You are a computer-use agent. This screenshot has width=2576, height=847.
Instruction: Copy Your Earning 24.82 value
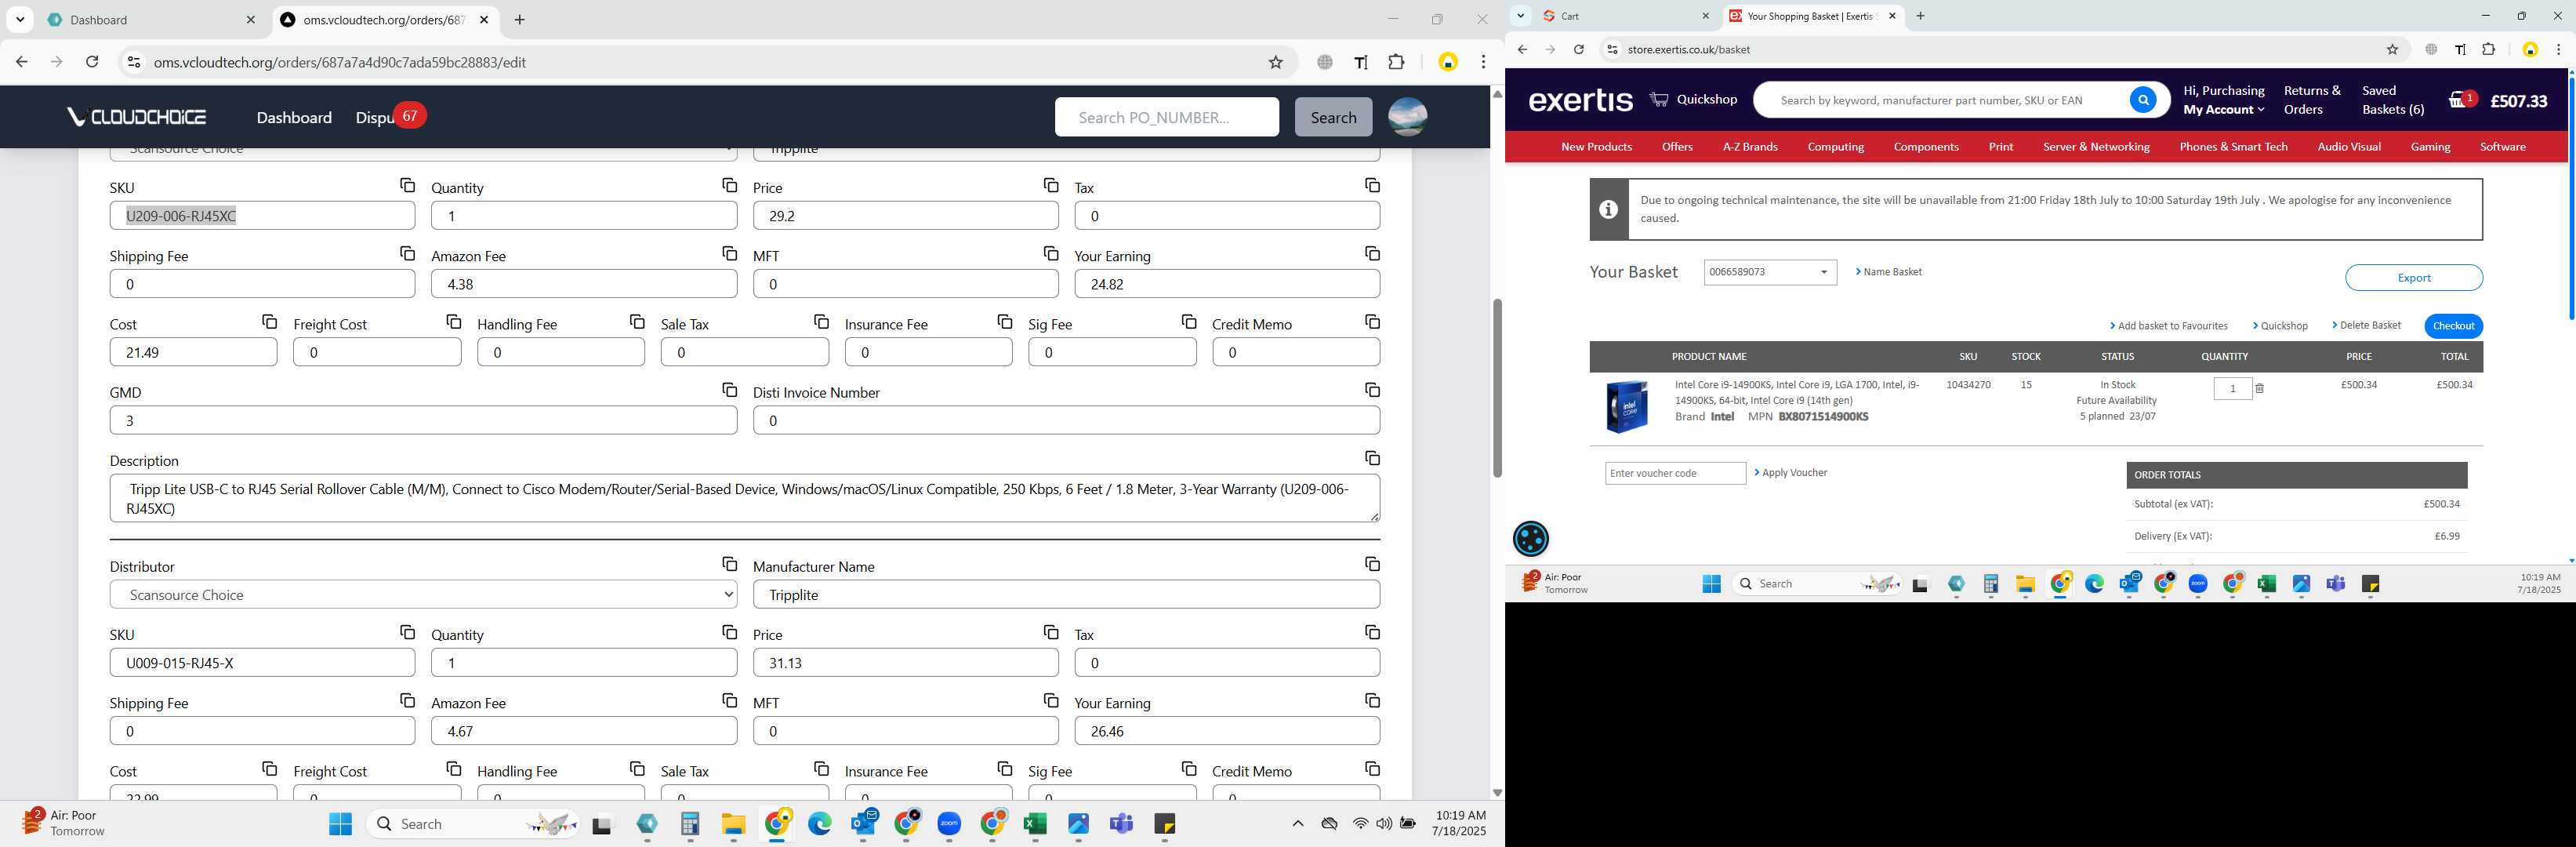(x=1372, y=253)
